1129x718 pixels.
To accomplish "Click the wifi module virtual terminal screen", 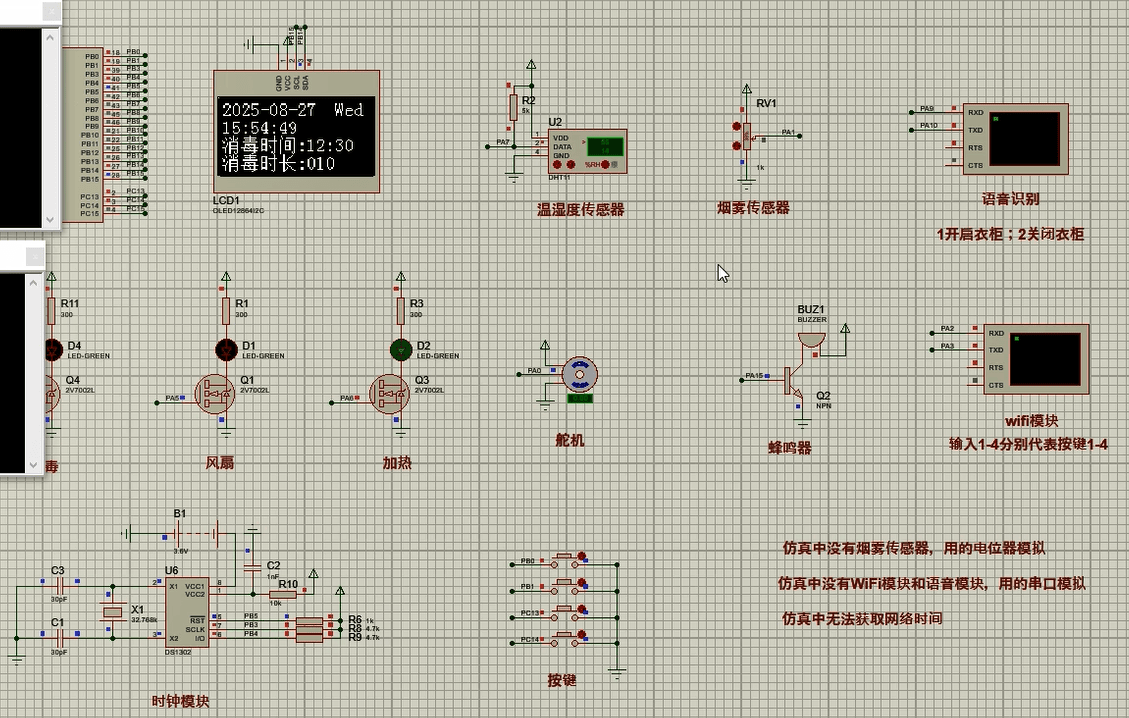I will click(x=1046, y=358).
